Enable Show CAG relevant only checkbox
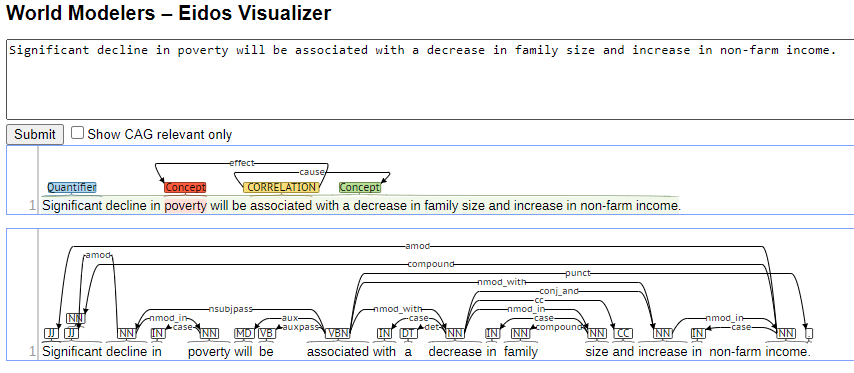Viewport: 854px width, 373px height. [x=78, y=133]
